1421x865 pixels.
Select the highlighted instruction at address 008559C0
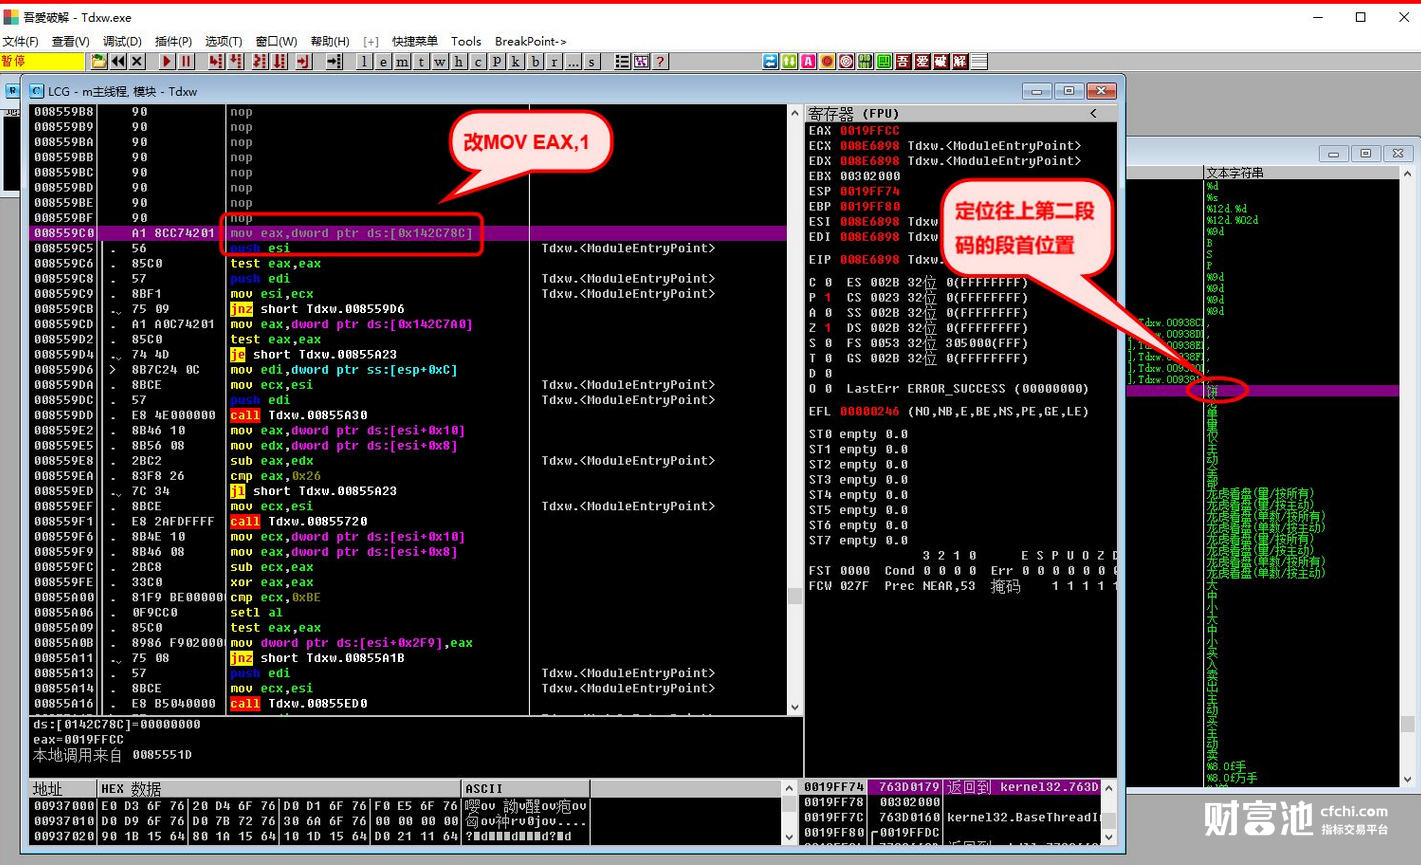tap(350, 233)
